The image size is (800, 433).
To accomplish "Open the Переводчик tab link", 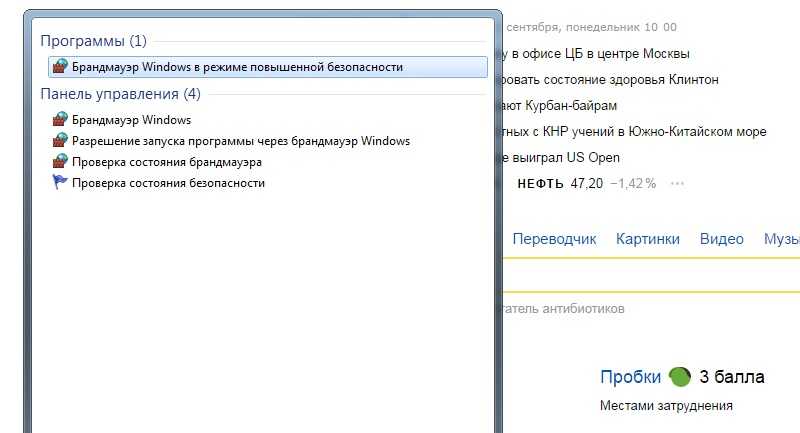I will tap(554, 239).
